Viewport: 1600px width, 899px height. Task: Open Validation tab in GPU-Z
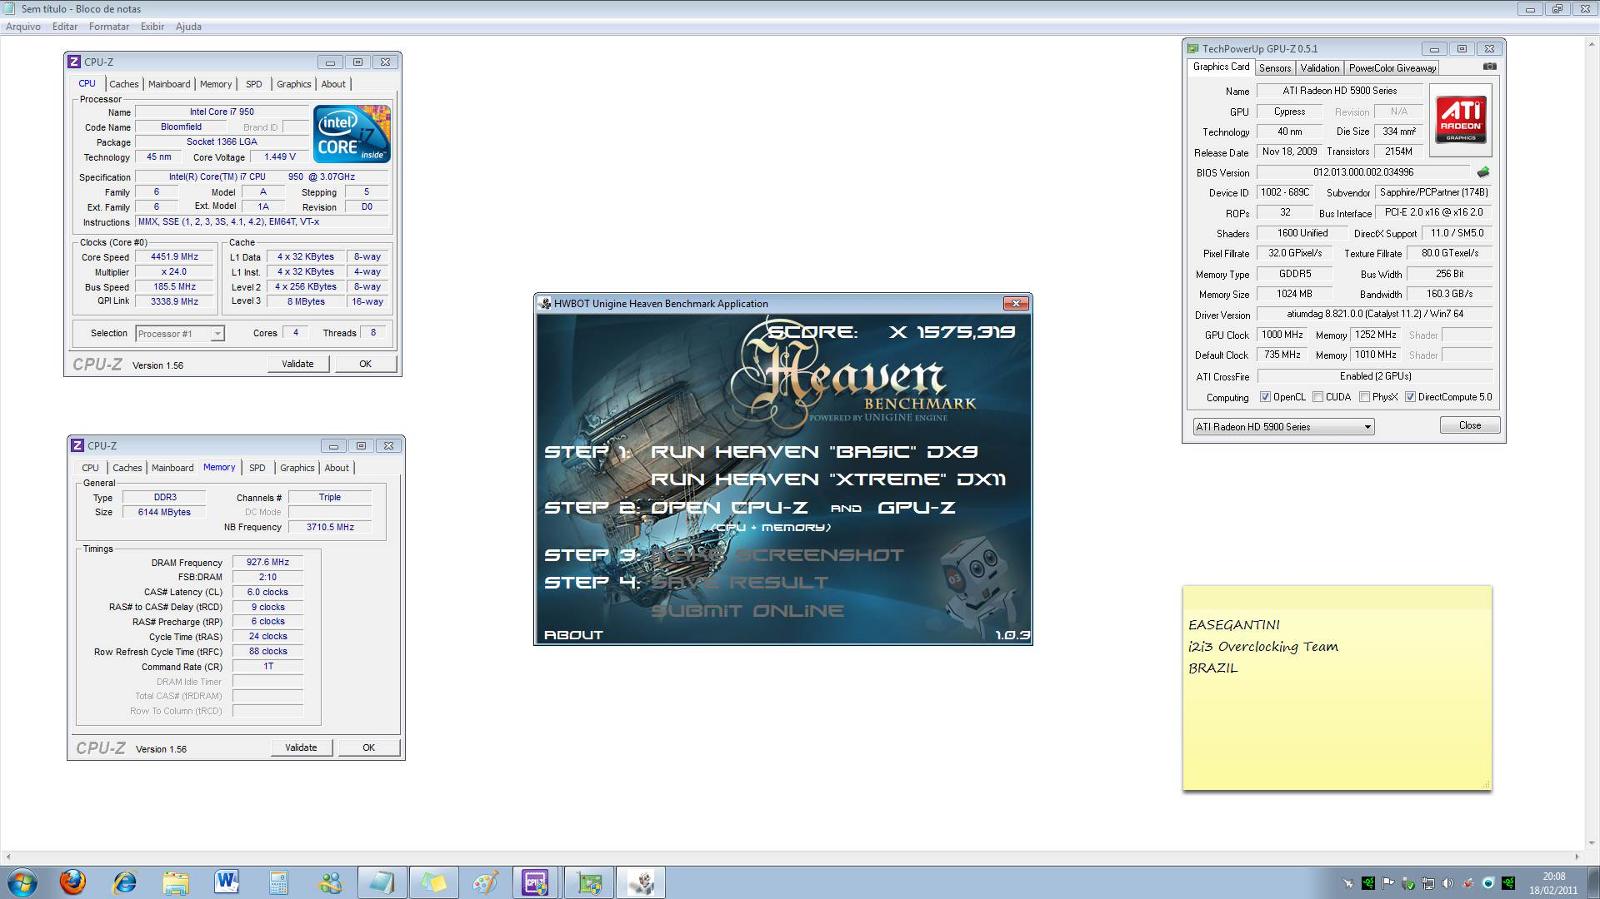[x=1319, y=68]
